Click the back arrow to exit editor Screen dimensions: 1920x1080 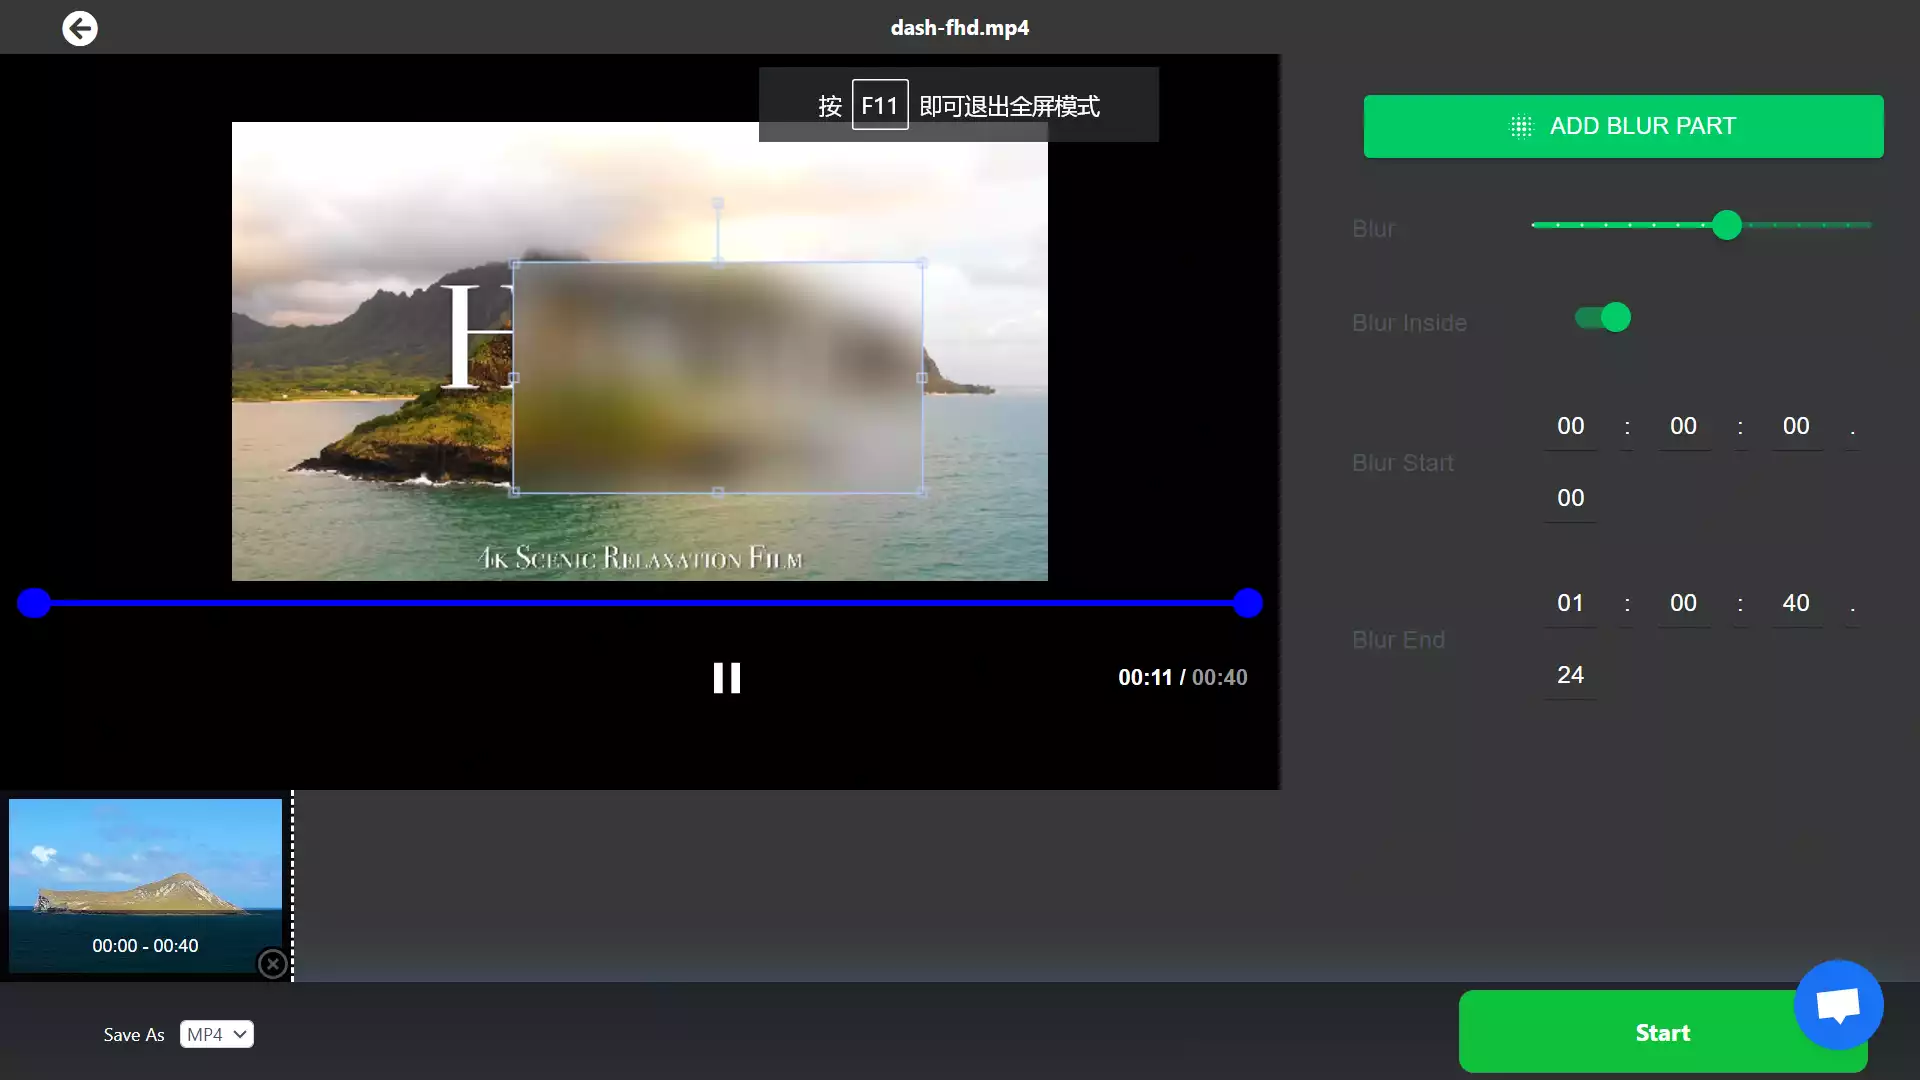click(80, 28)
